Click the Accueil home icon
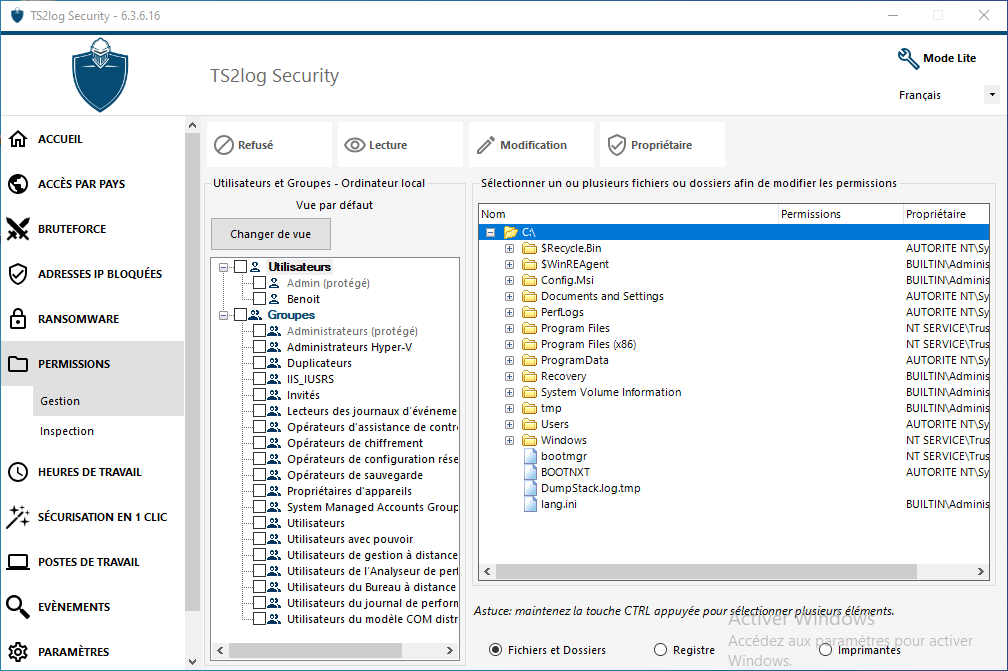1008x671 pixels. click(18, 139)
